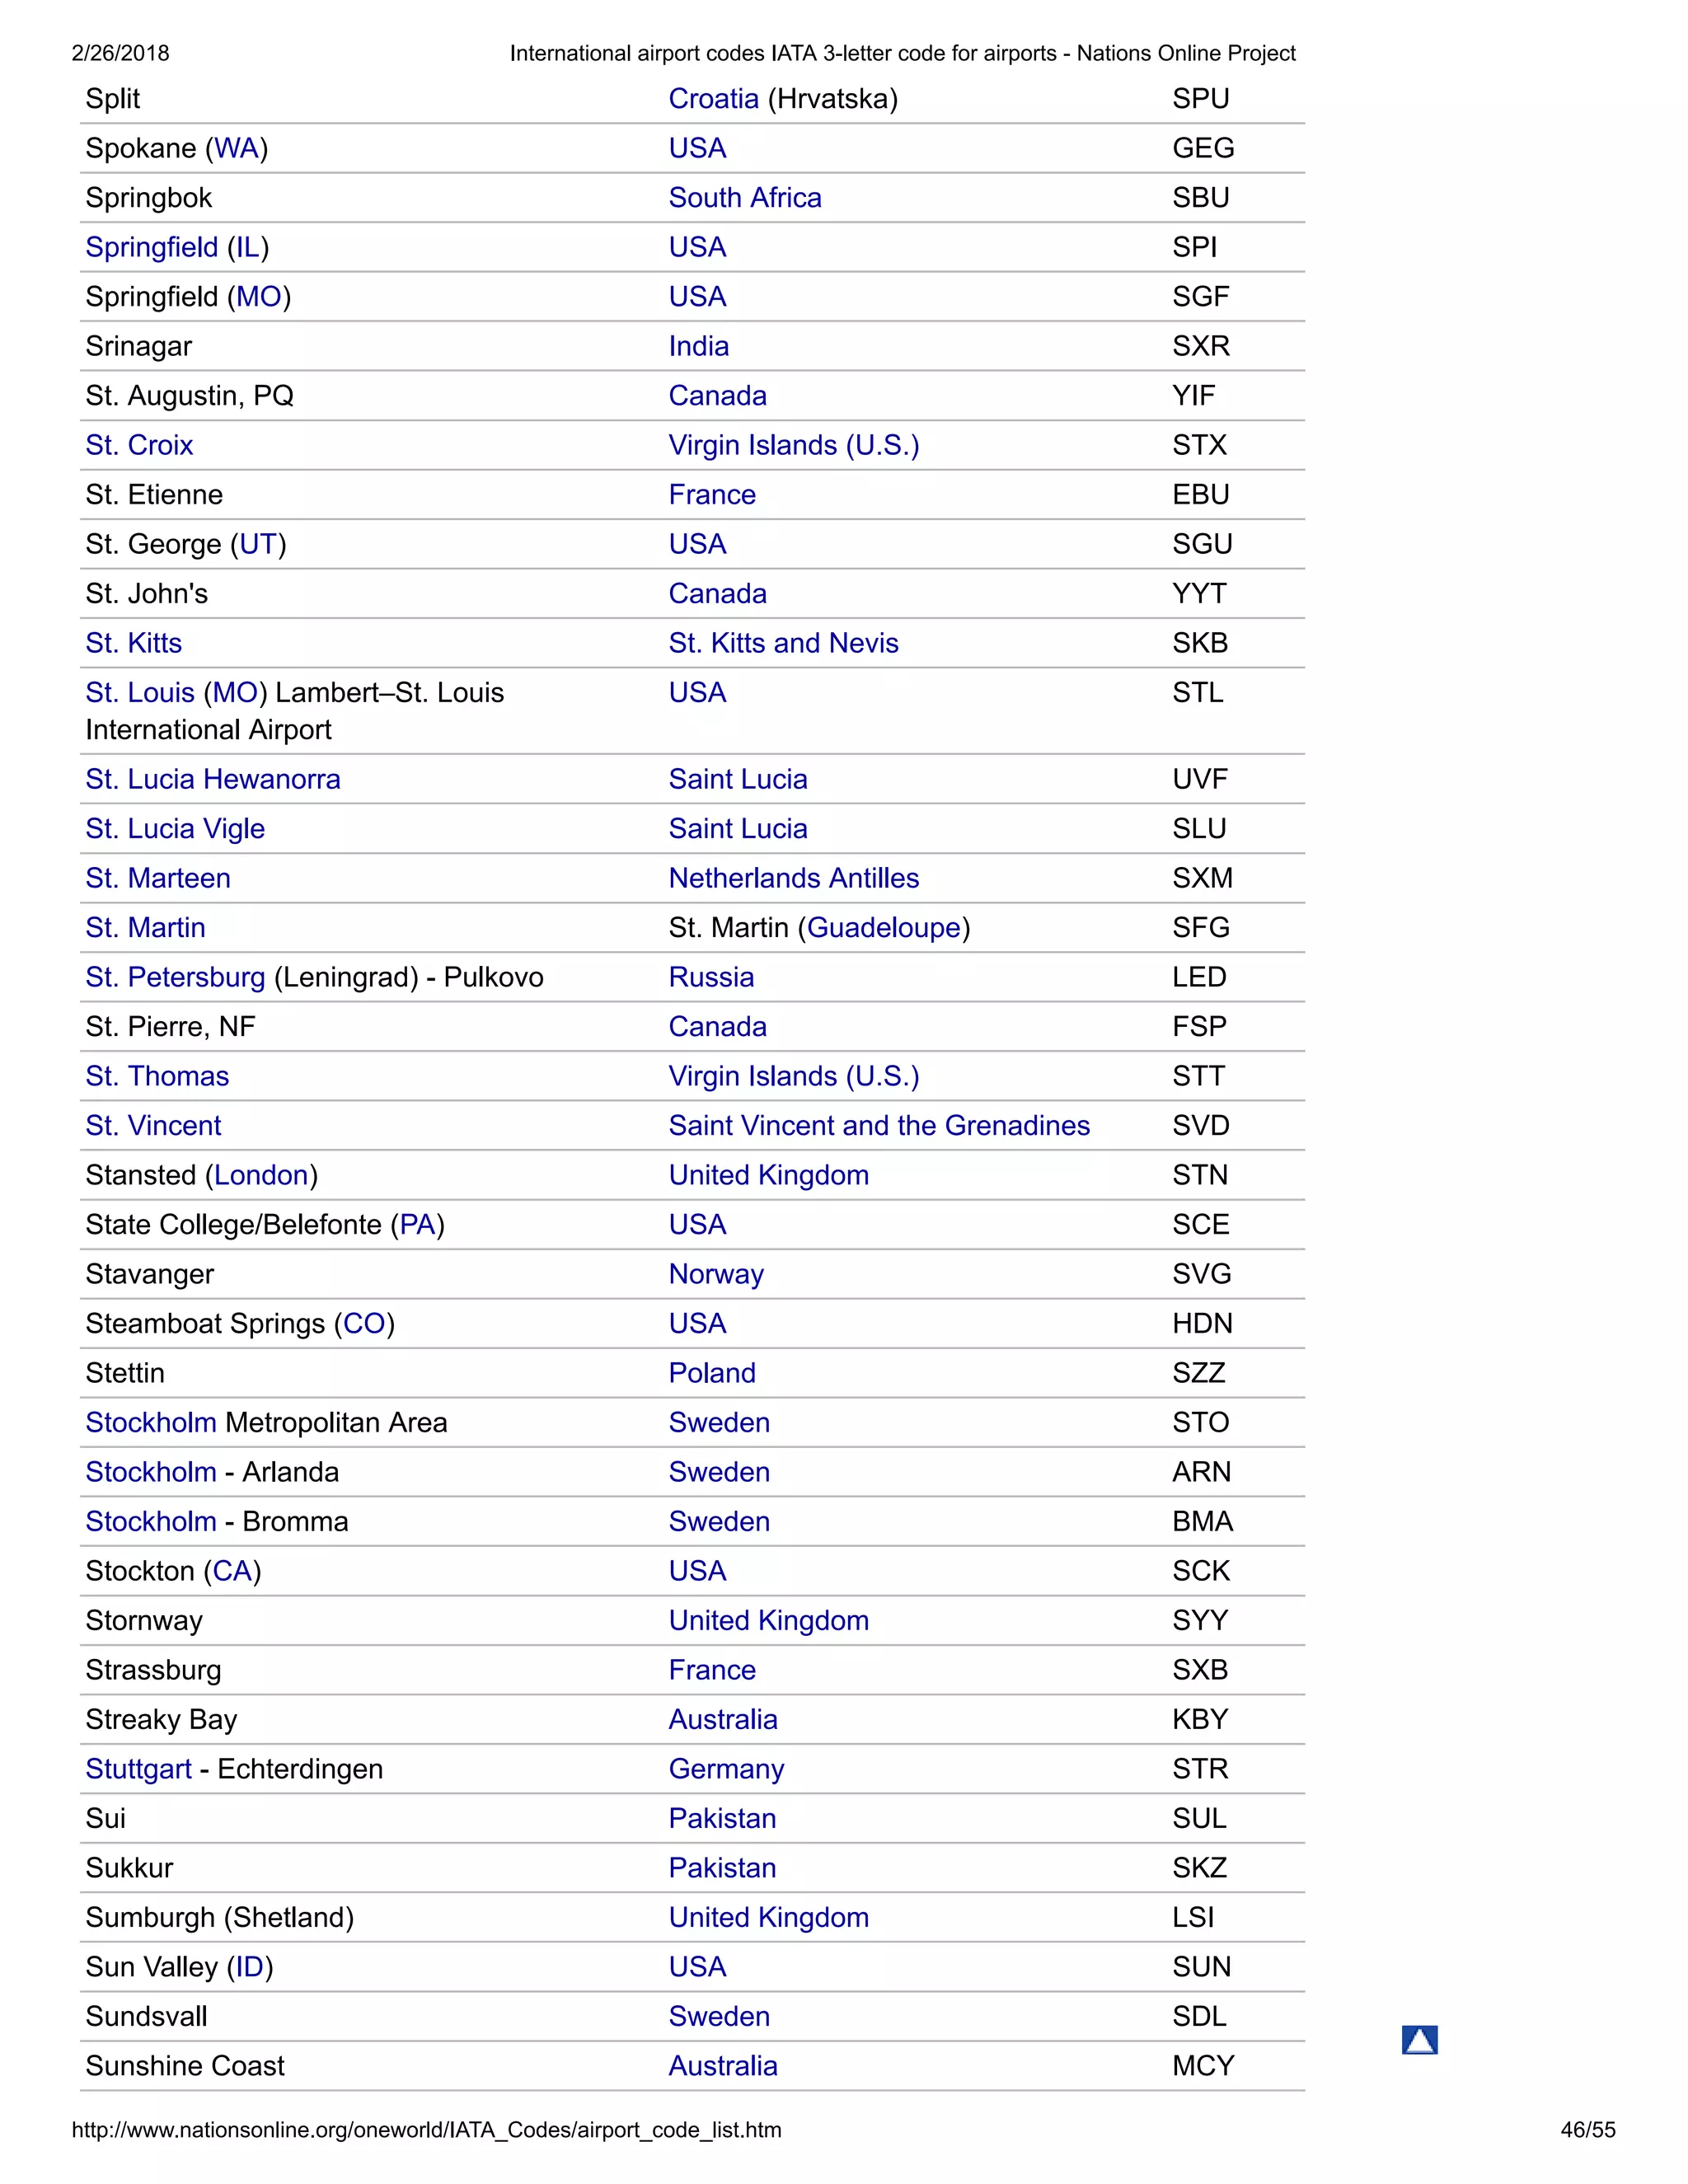Click the Netherlands Antilles link
Screen dimensions: 1688x2184
coord(793,878)
